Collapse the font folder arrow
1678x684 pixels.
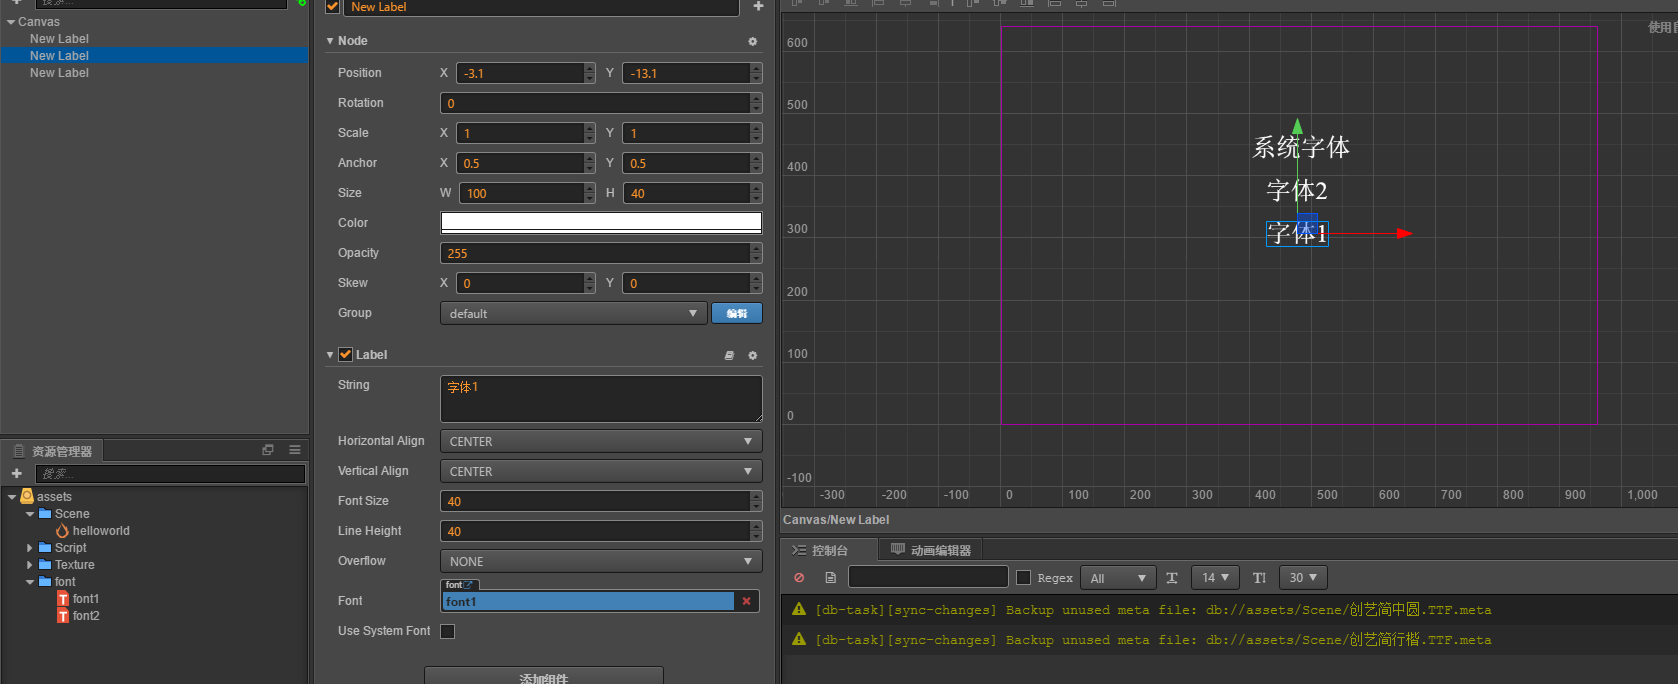30,582
